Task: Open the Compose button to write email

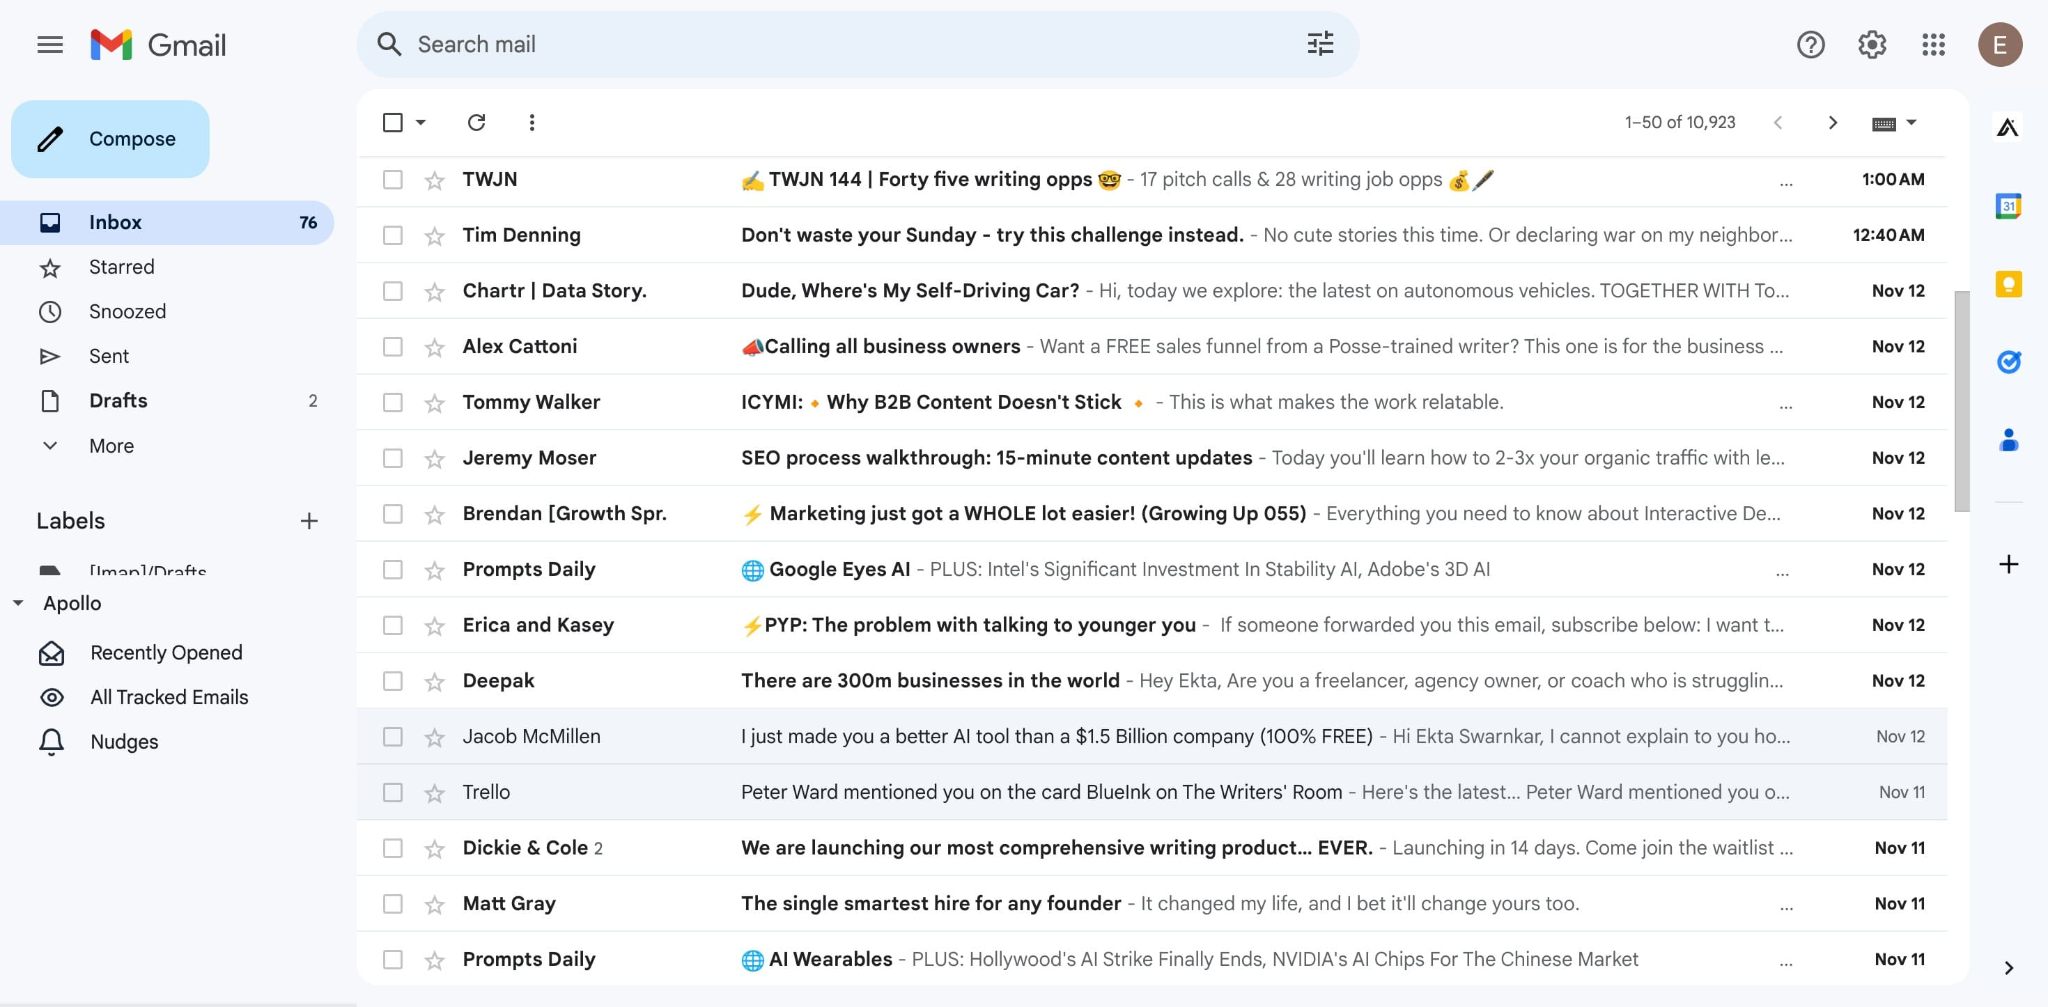Action: [x=110, y=139]
